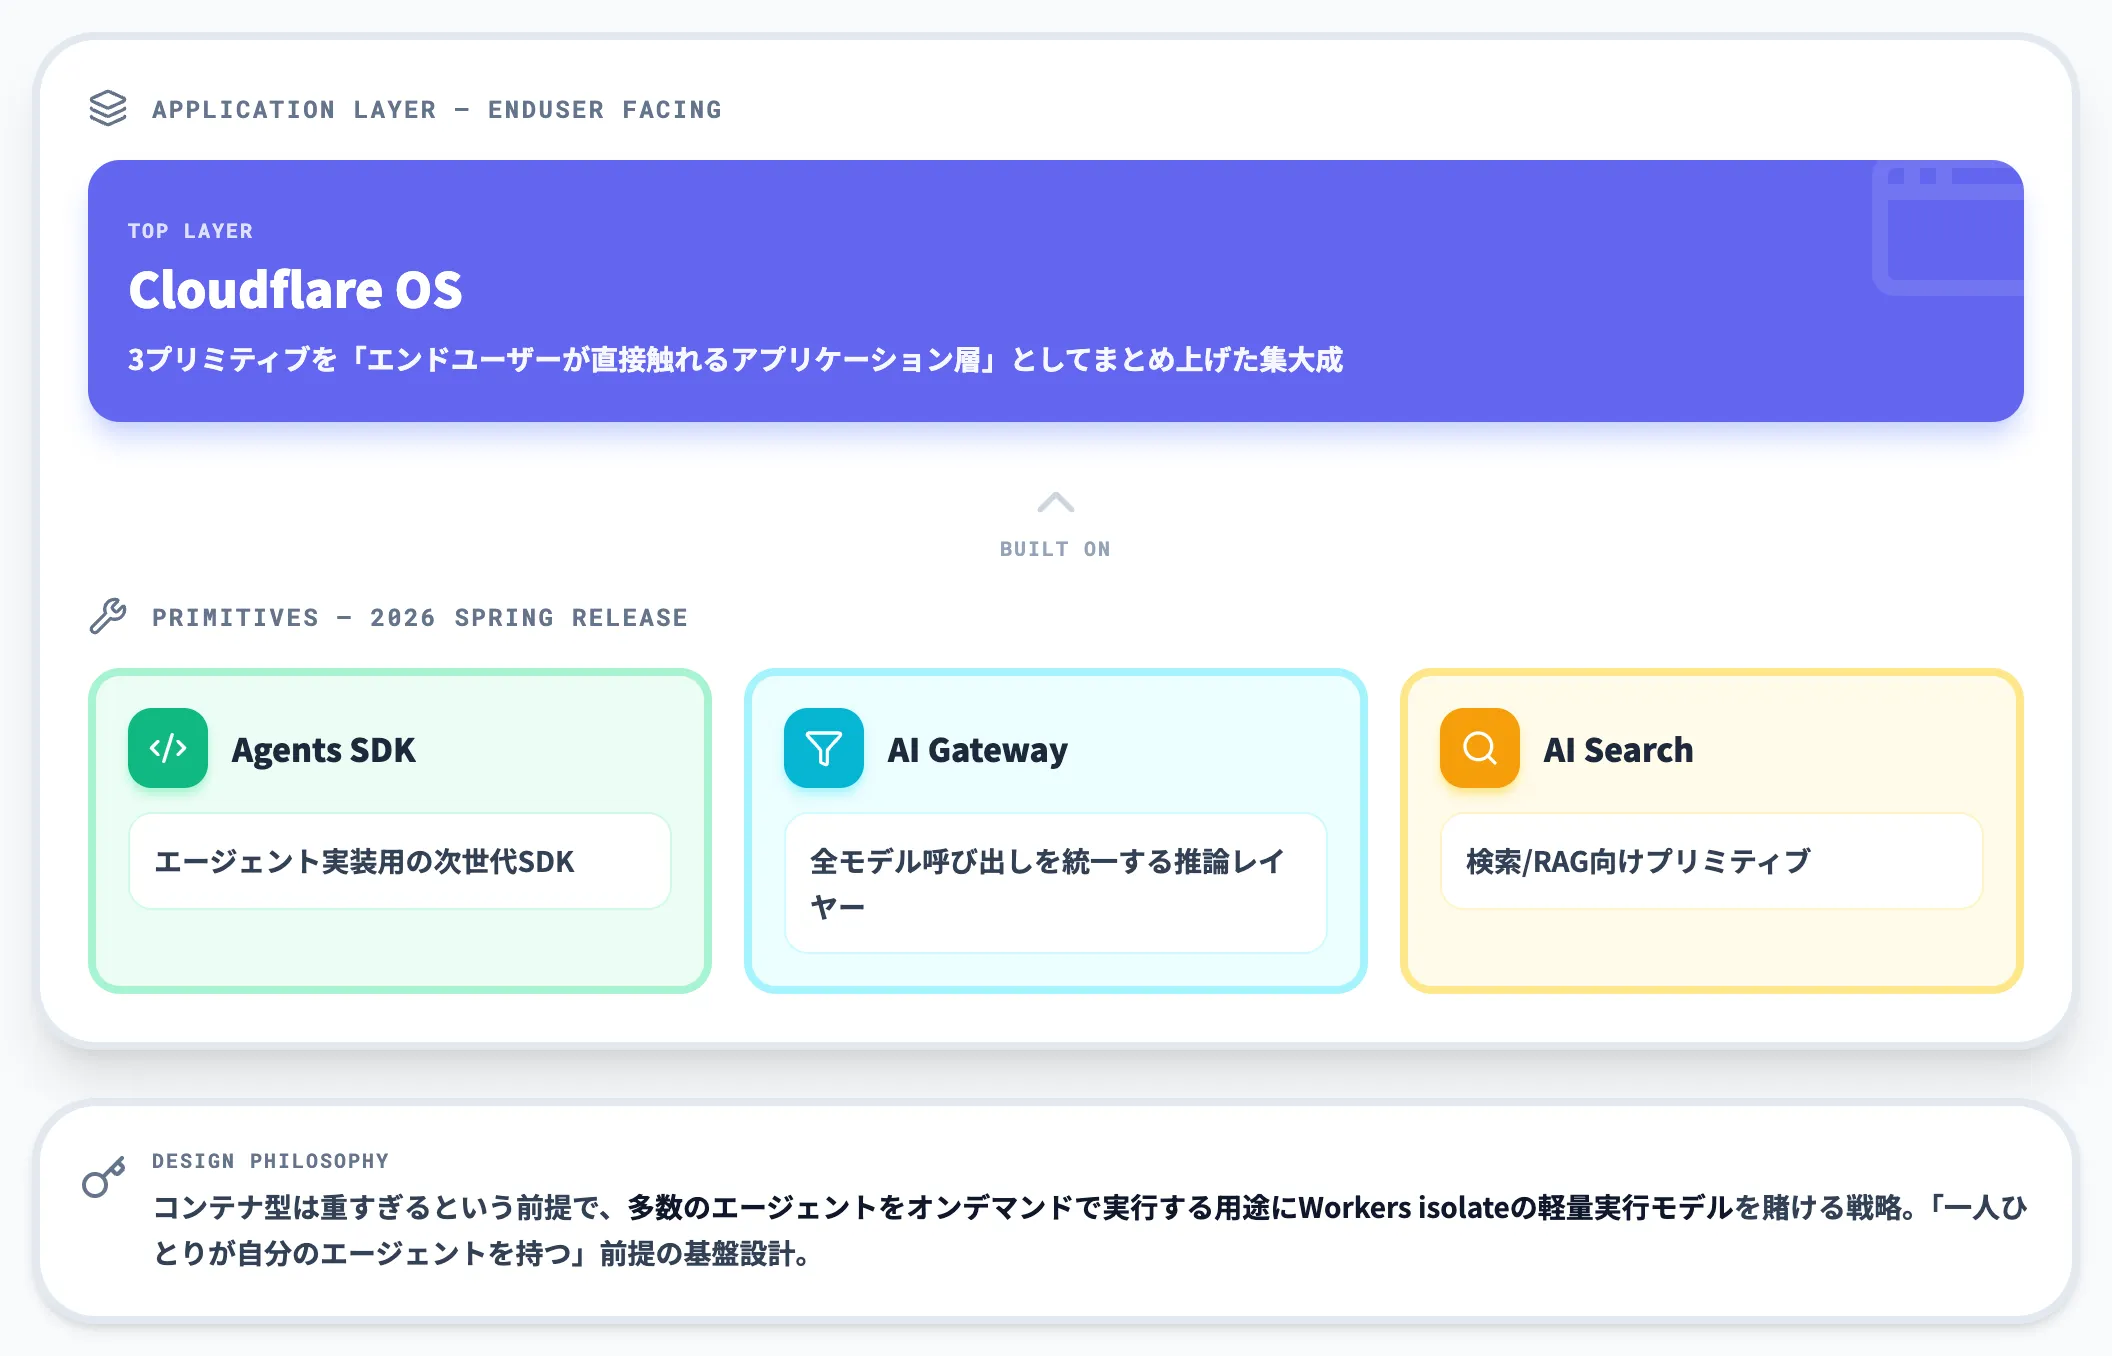The height and width of the screenshot is (1356, 2112).
Task: Click the Cloudflare OS Japanese subtitle line
Action: click(735, 360)
